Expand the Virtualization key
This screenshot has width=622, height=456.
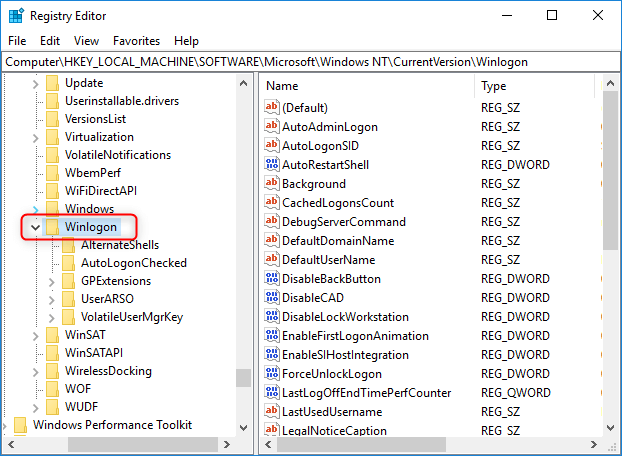(x=35, y=137)
